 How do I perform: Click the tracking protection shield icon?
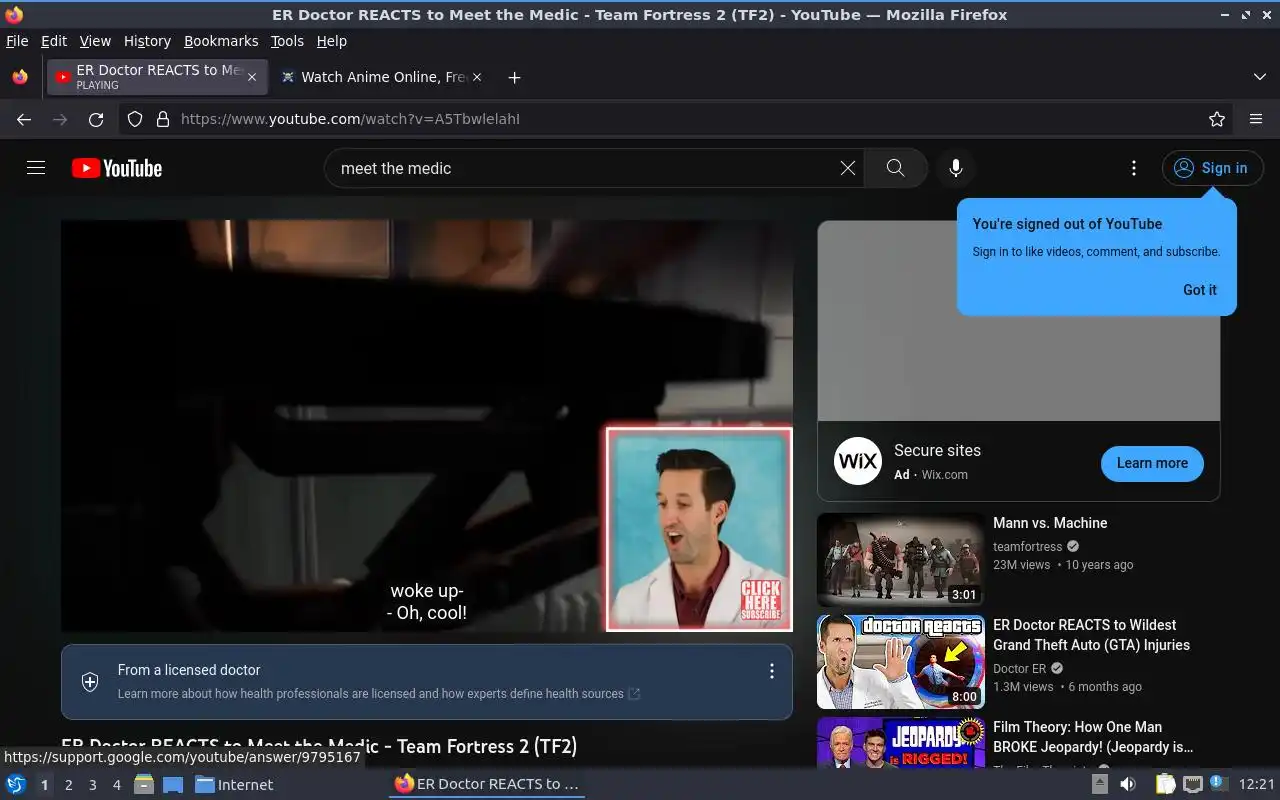point(135,119)
